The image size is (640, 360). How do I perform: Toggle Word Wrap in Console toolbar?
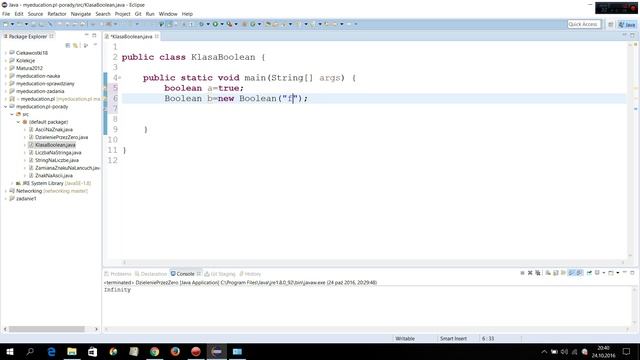click(563, 273)
